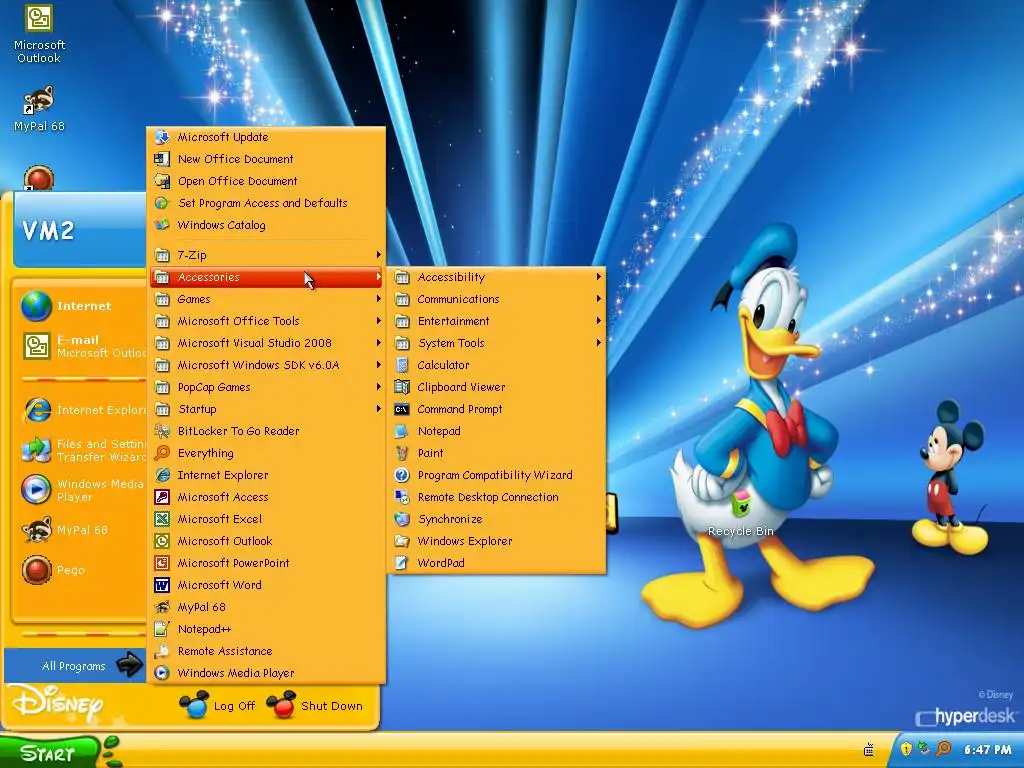The width and height of the screenshot is (1024, 768).
Task: Open the MyPal 68 desktop shortcut
Action: [x=39, y=108]
